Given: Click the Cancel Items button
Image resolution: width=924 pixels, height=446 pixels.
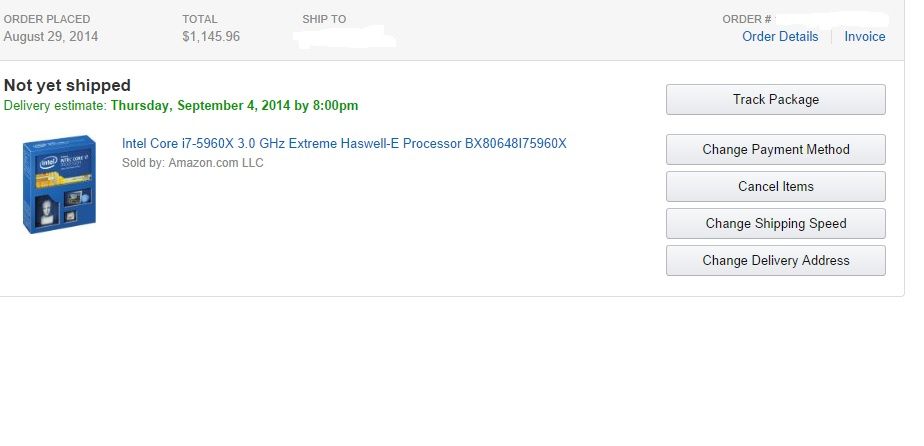Looking at the screenshot, I should point(776,187).
